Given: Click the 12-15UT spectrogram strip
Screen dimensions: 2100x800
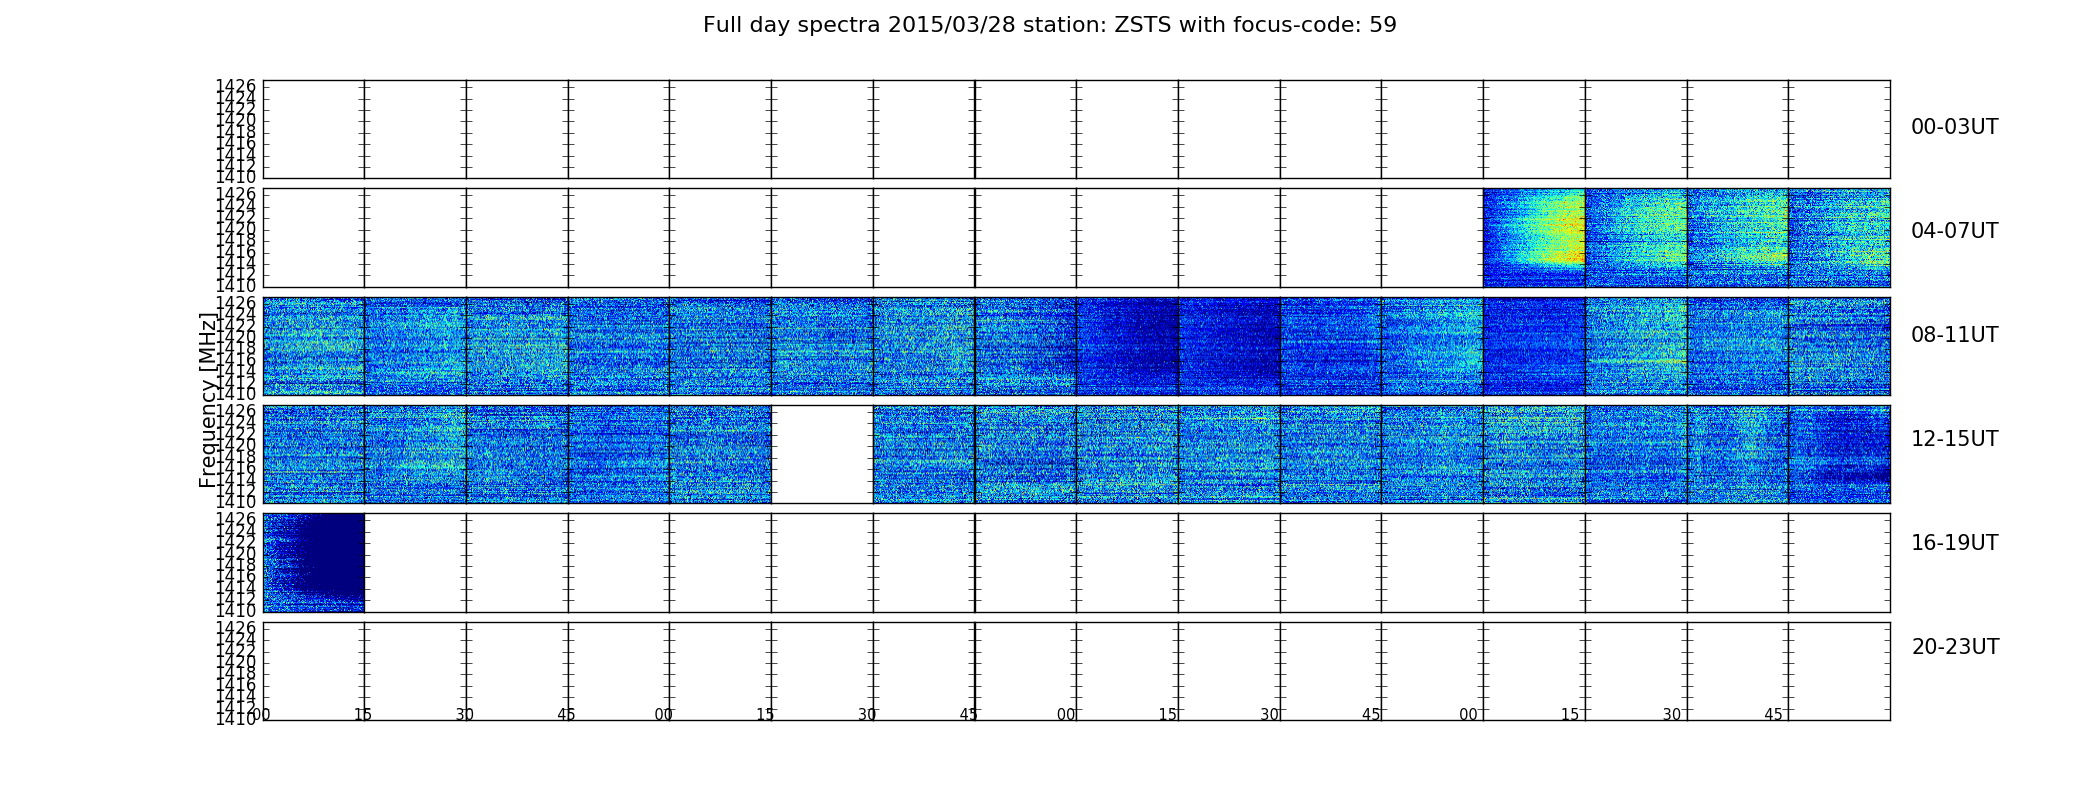Looking at the screenshot, I should tap(1076, 454).
